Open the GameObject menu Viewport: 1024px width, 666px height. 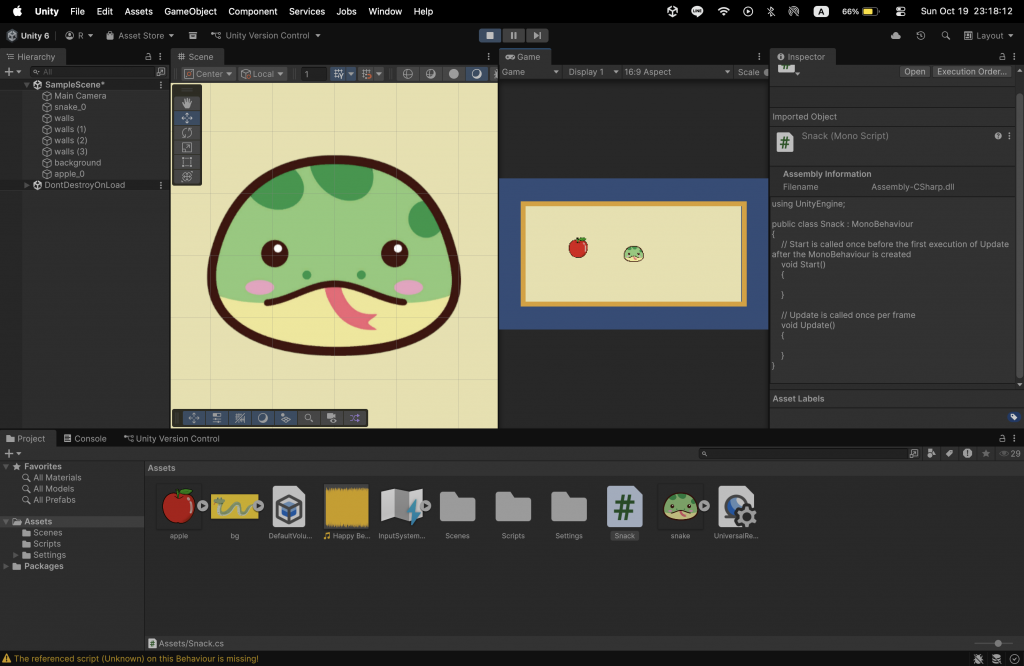tap(190, 11)
